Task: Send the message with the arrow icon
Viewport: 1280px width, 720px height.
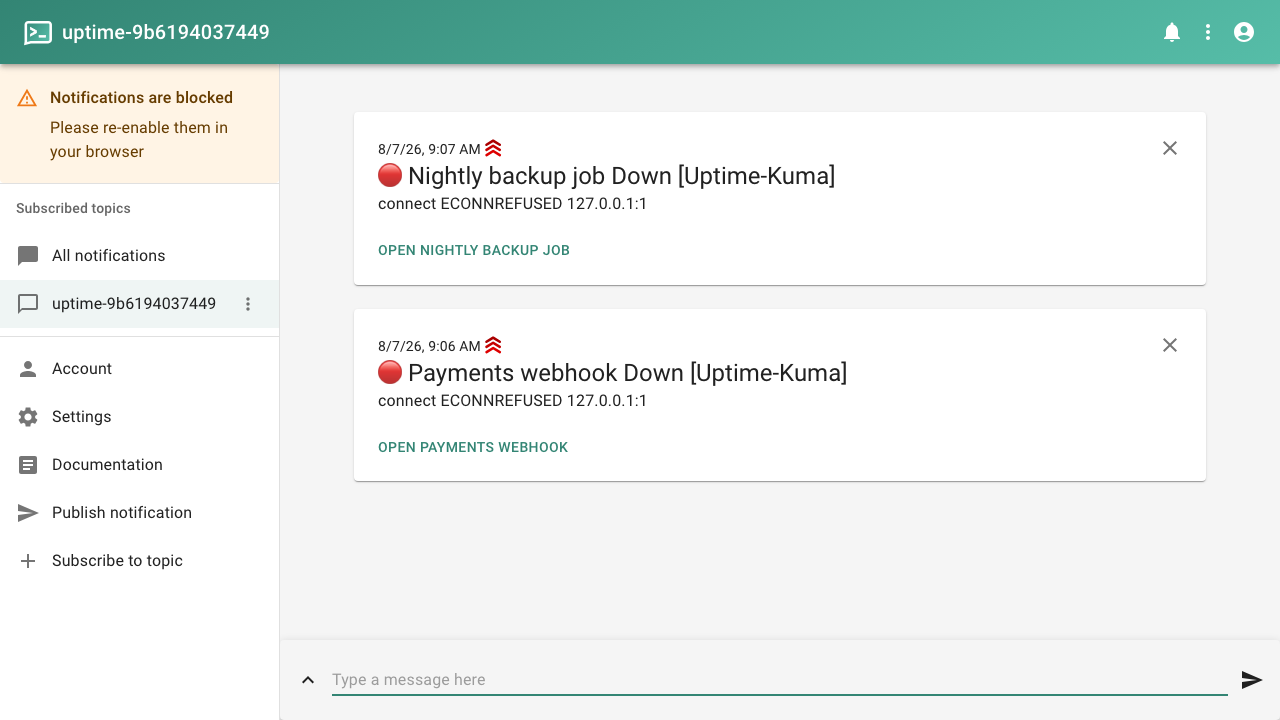Action: [1252, 680]
